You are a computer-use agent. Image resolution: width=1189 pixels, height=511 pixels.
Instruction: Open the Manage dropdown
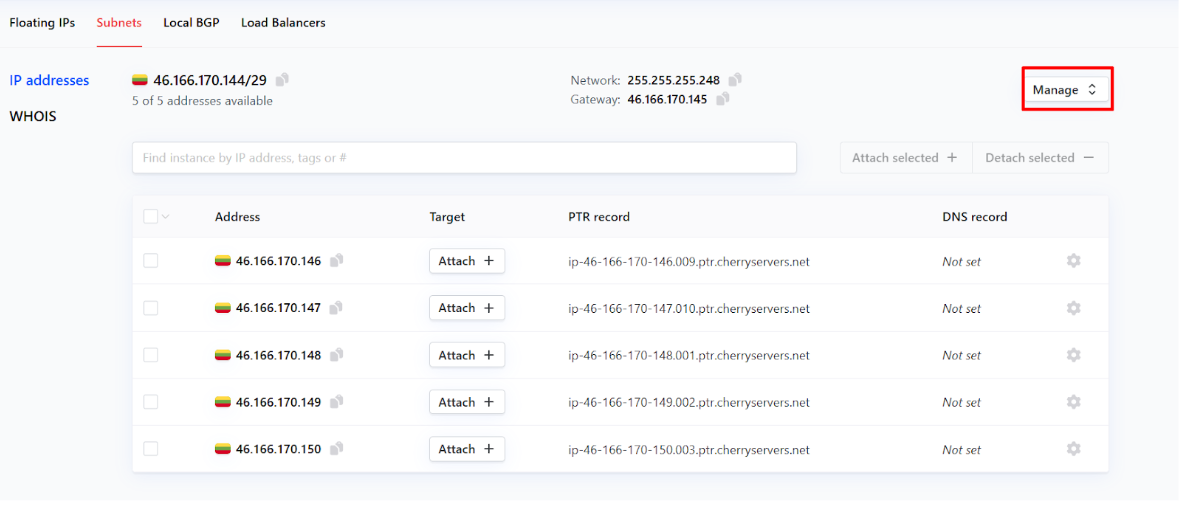1066,90
